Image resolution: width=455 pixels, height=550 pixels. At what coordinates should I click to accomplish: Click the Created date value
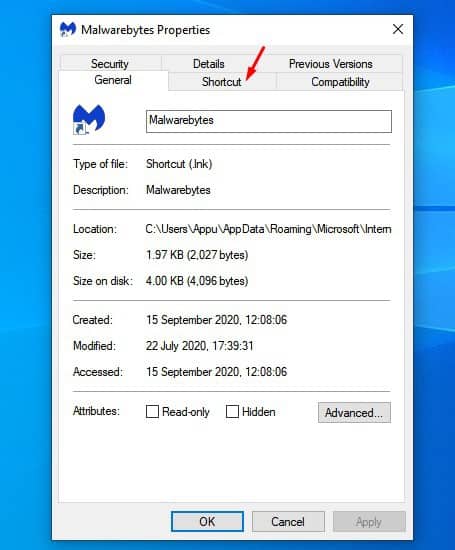(216, 320)
